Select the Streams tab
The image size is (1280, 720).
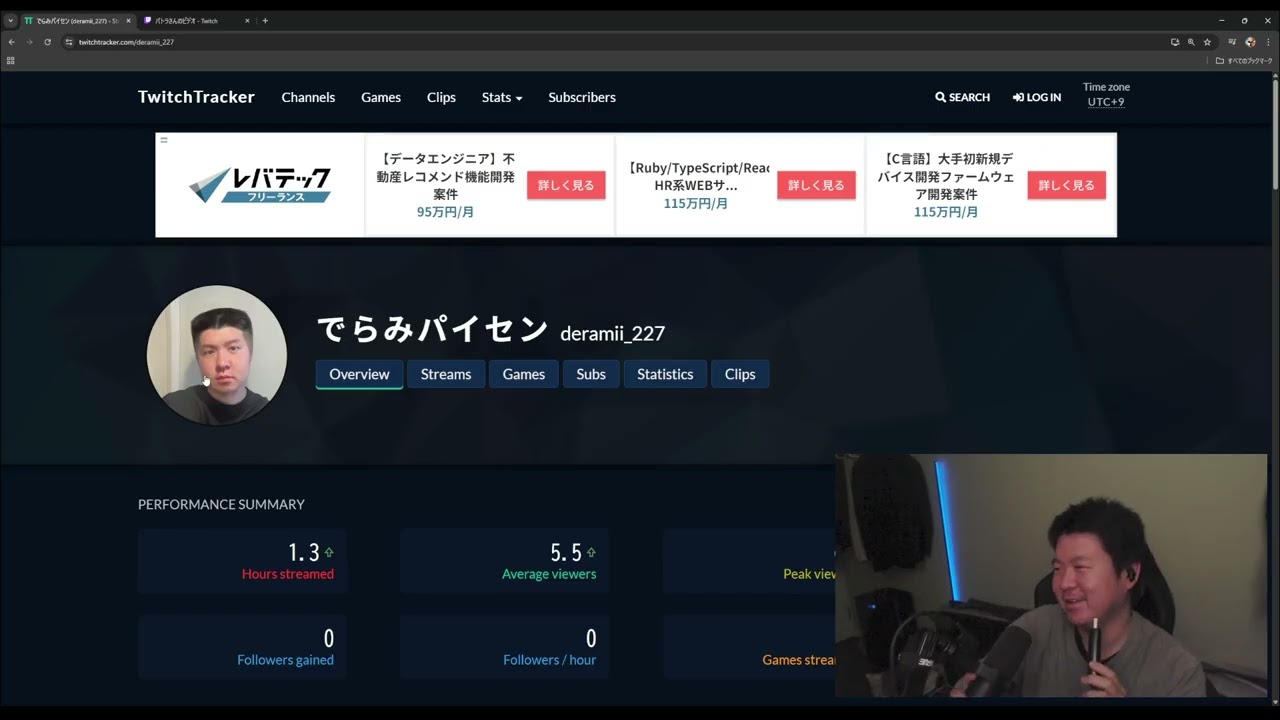click(x=446, y=374)
